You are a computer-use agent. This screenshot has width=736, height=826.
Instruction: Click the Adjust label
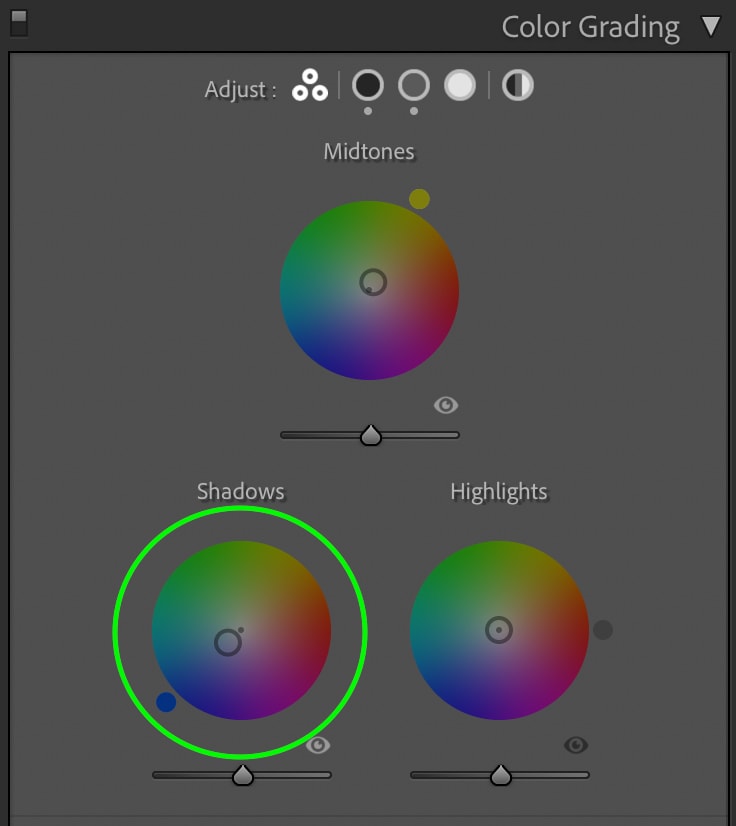(x=240, y=90)
